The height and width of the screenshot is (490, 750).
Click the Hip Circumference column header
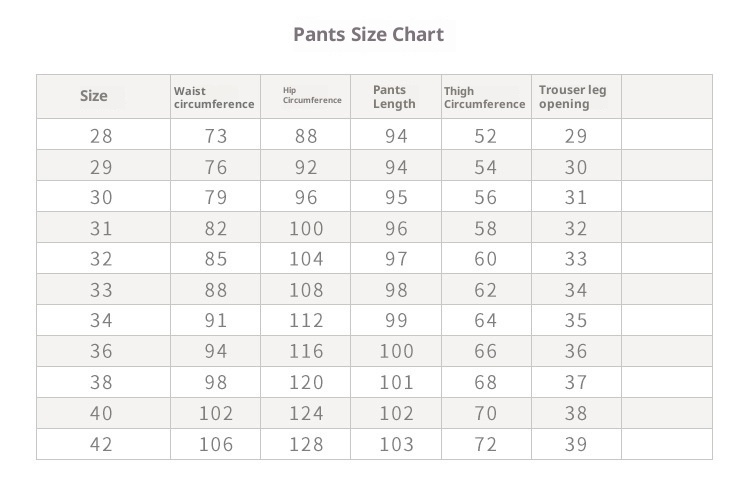point(311,95)
